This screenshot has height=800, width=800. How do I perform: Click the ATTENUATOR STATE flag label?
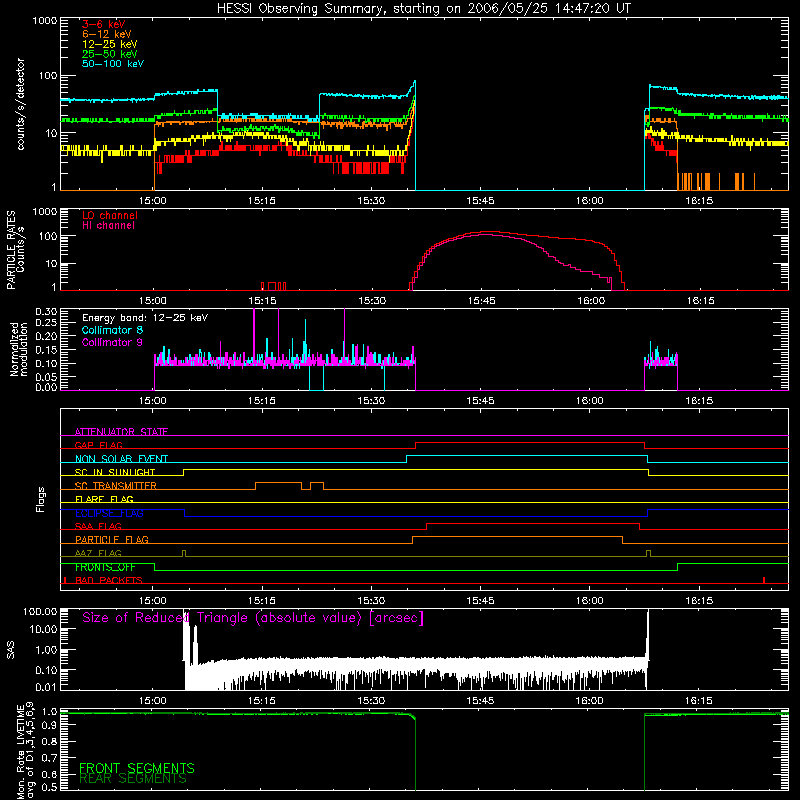click(x=121, y=432)
